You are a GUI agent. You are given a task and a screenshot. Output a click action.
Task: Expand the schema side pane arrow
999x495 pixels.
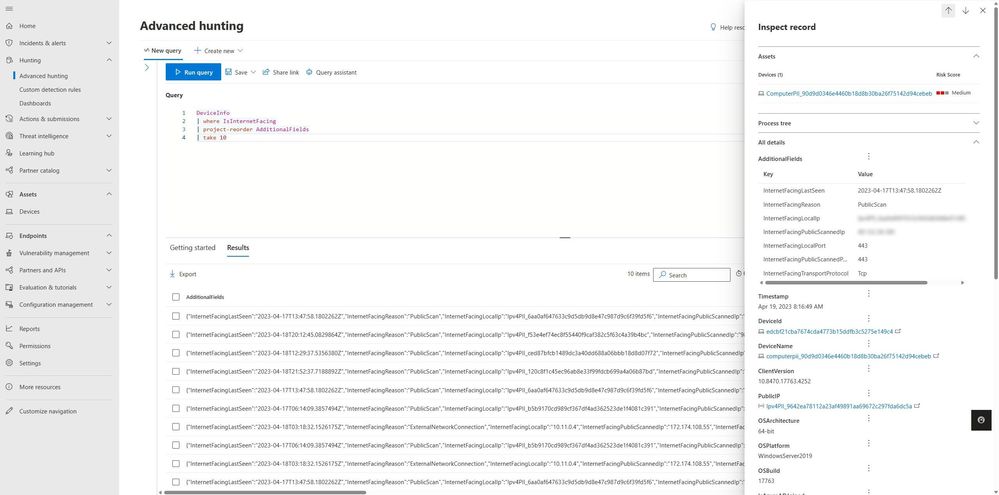point(147,67)
